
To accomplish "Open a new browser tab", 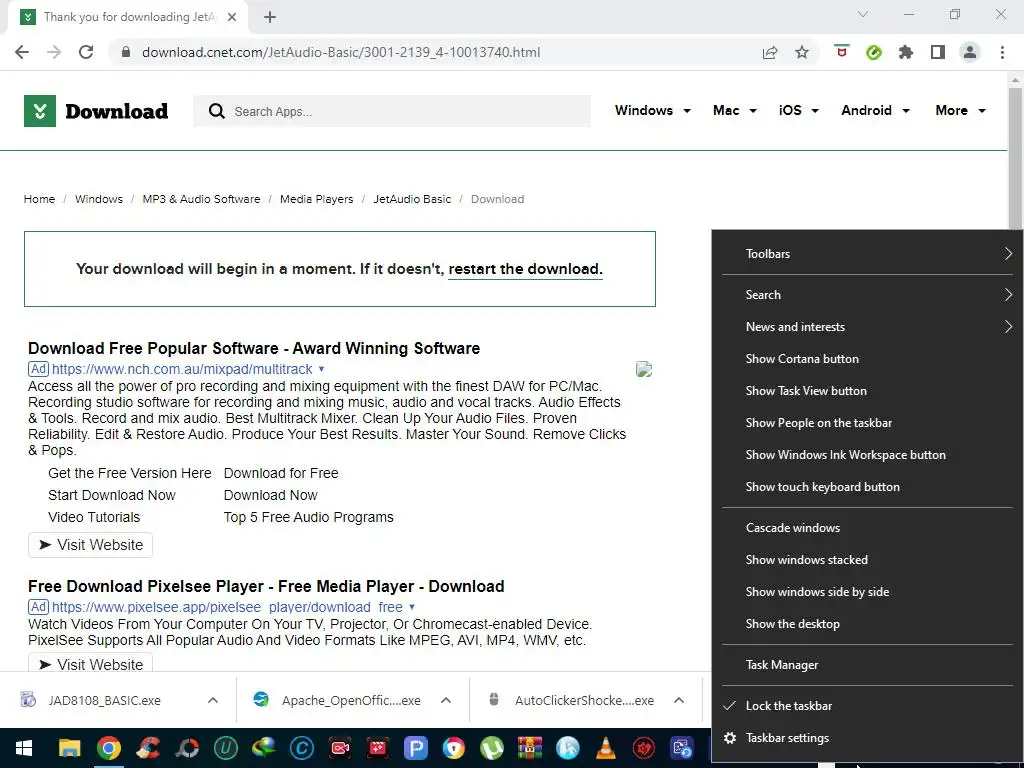I will pyautogui.click(x=270, y=17).
